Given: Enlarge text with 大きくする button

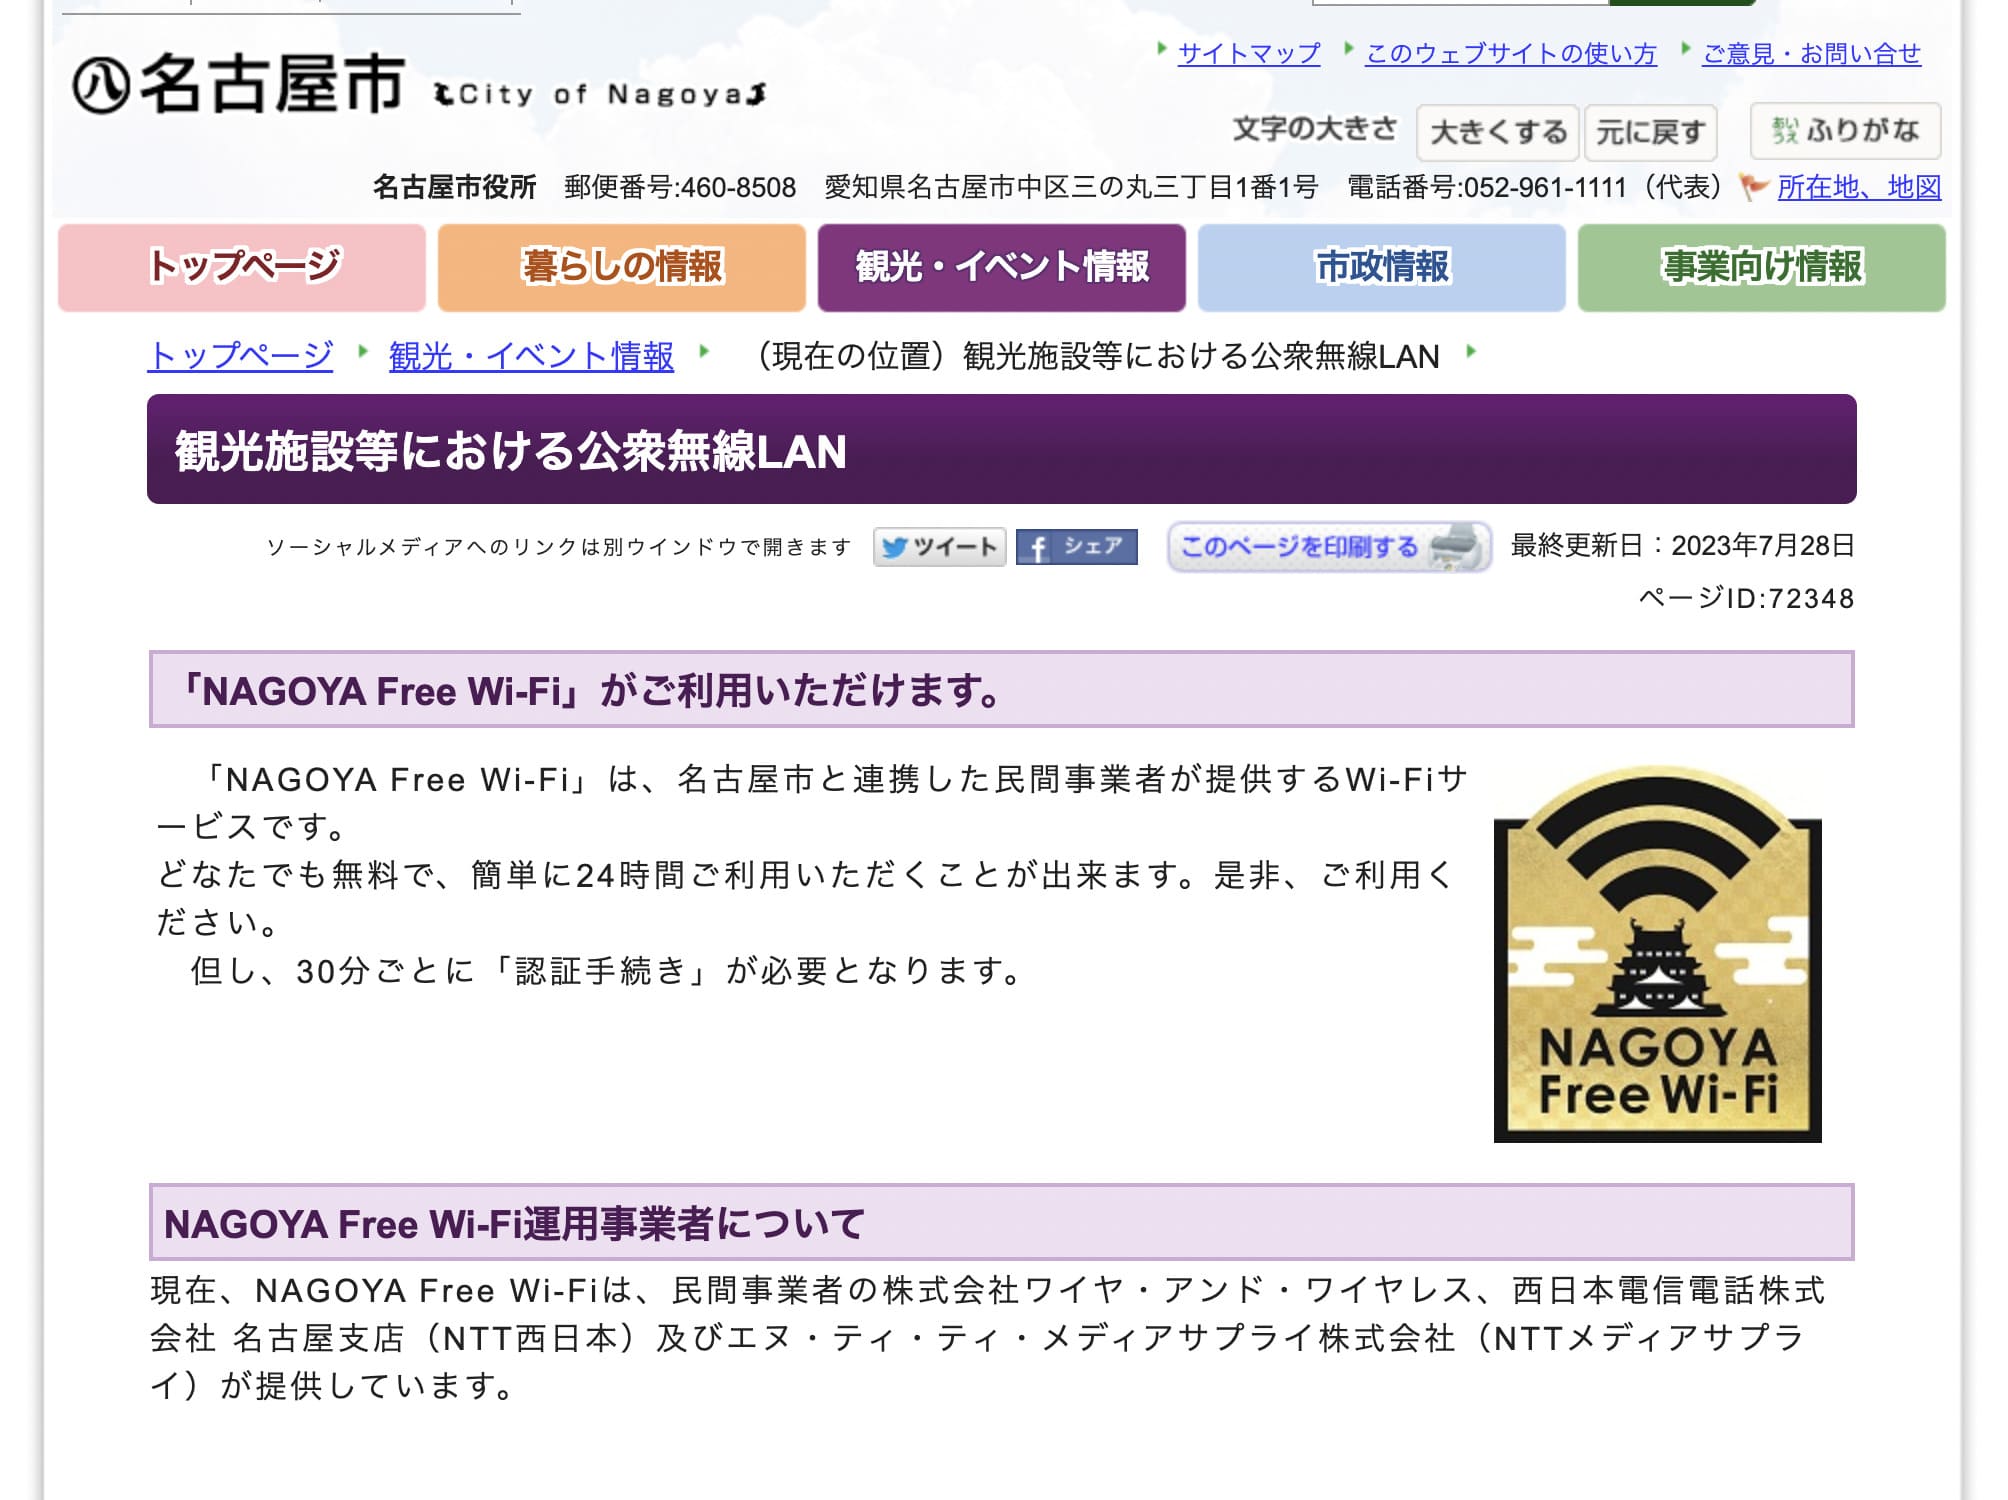Looking at the screenshot, I should coord(1497,132).
